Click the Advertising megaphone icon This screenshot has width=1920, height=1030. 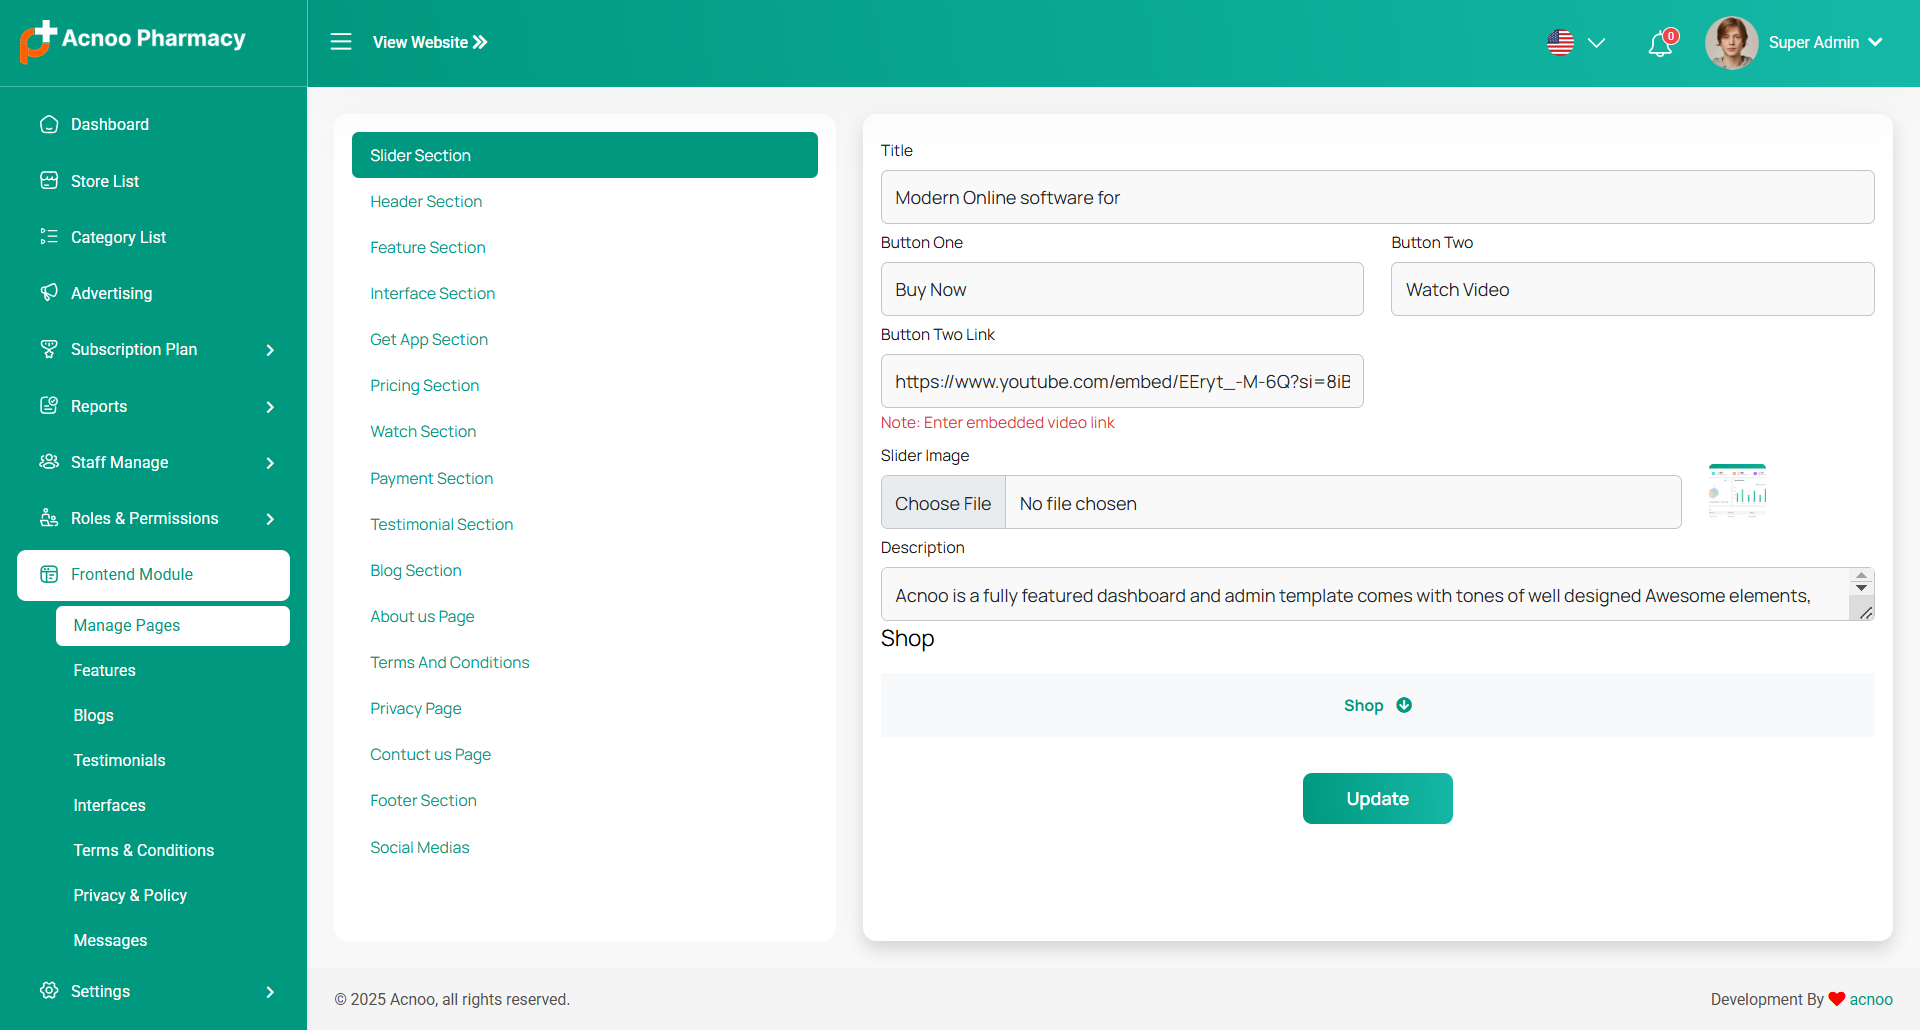coord(49,293)
